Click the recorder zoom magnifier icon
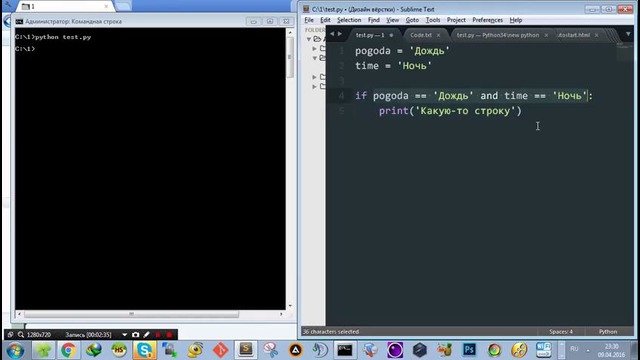The width and height of the screenshot is (640, 360). pyautogui.click(x=20, y=335)
